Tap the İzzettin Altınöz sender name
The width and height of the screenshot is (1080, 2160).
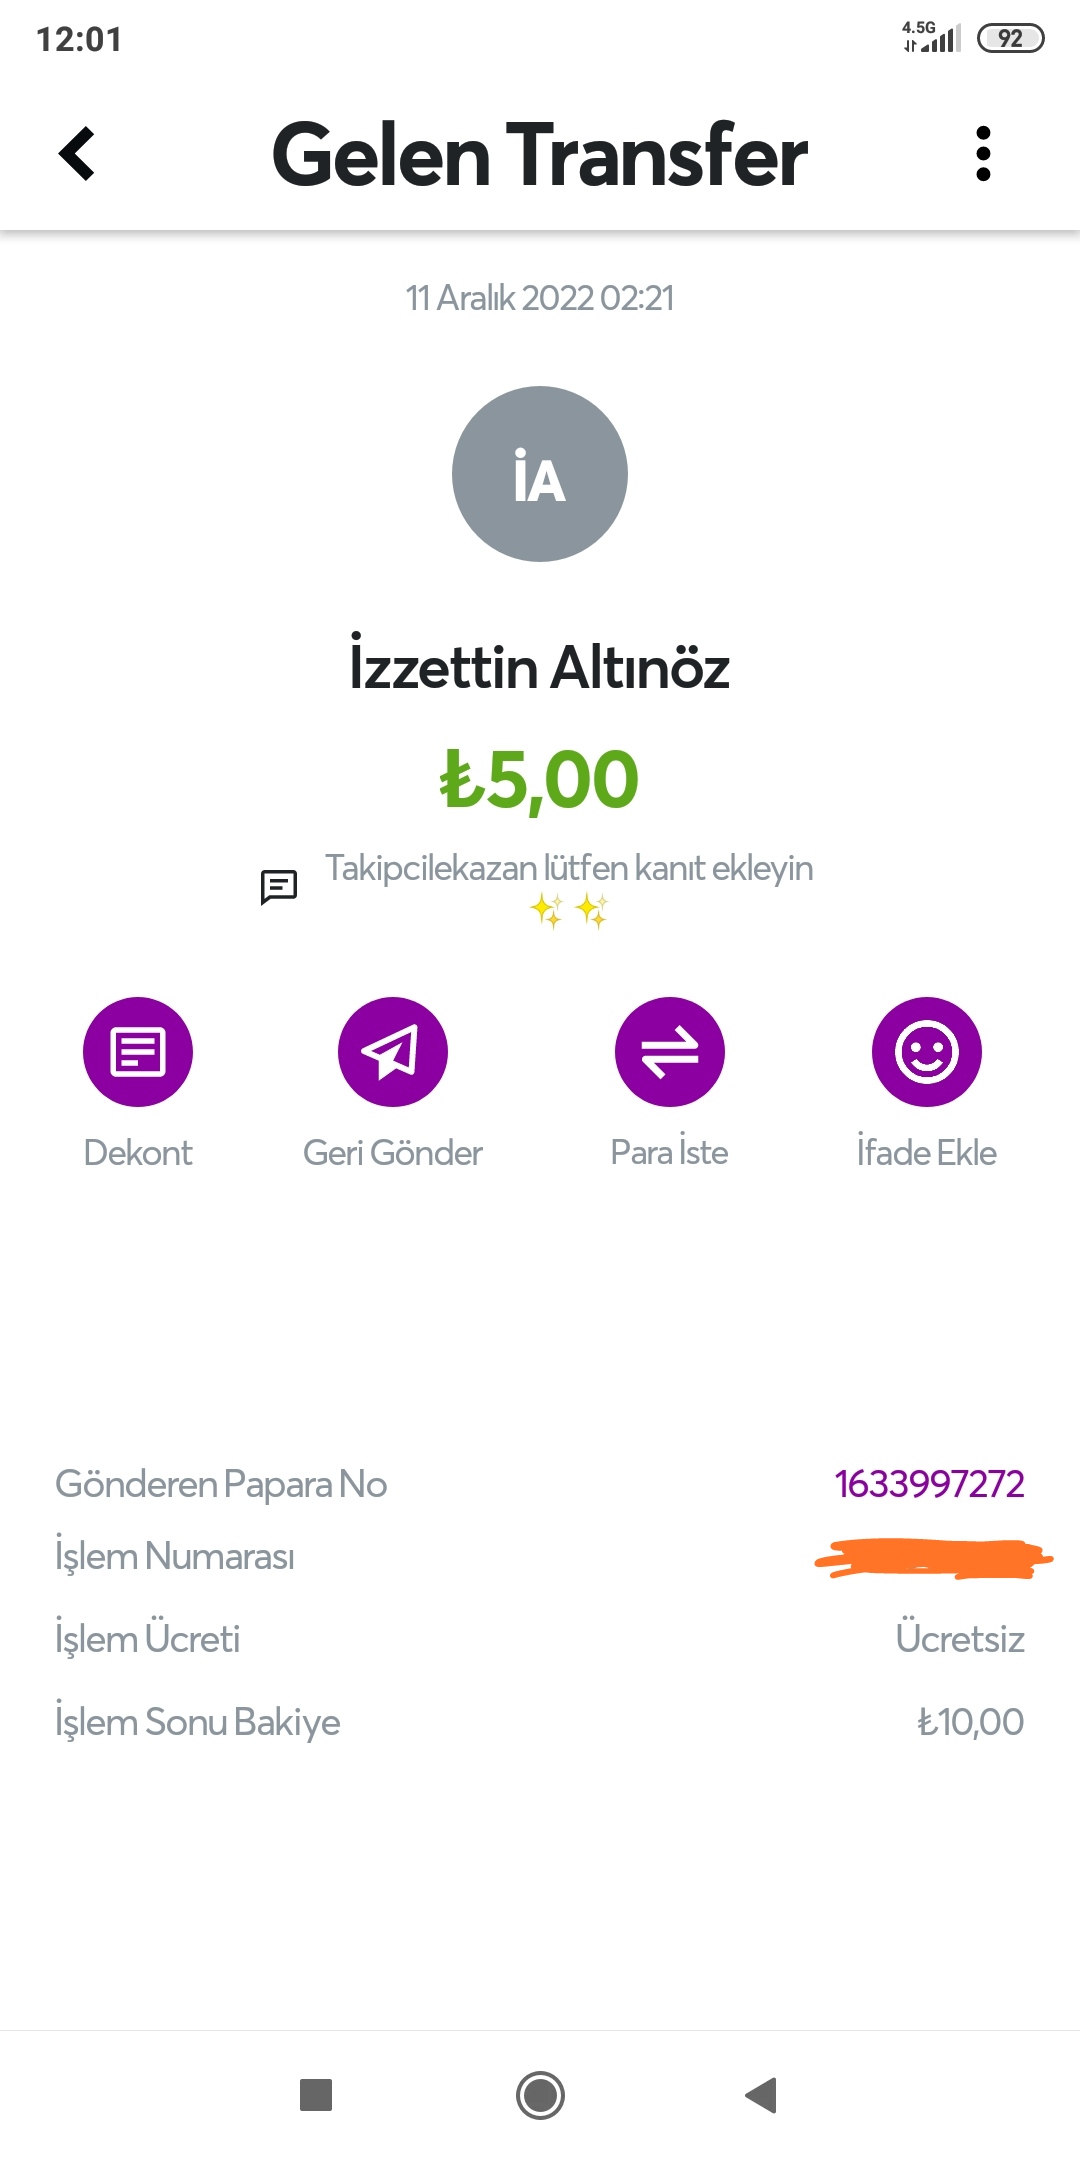[x=540, y=668]
